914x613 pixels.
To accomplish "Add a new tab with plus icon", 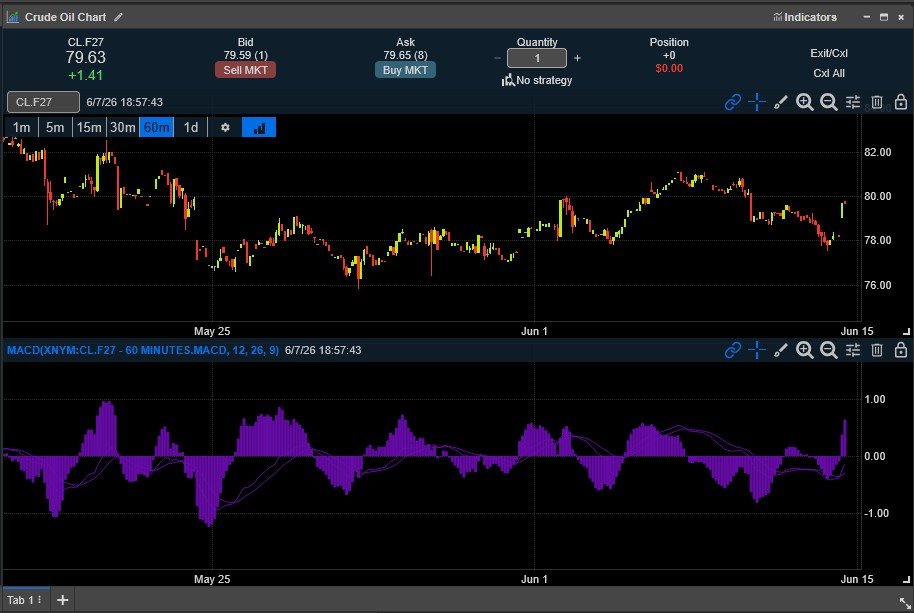I will [x=62, y=600].
